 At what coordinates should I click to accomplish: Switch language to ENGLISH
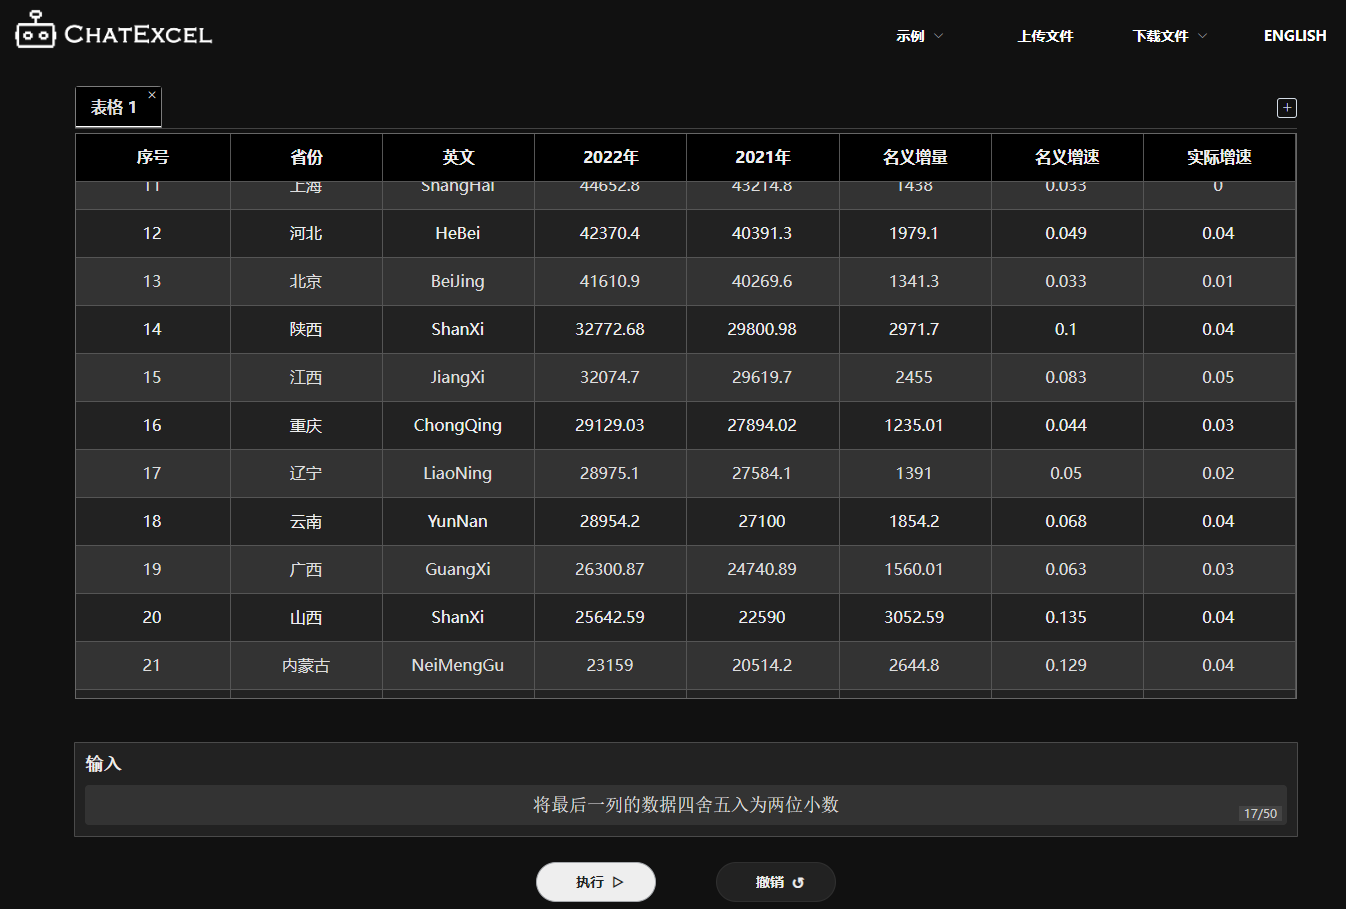(x=1294, y=36)
